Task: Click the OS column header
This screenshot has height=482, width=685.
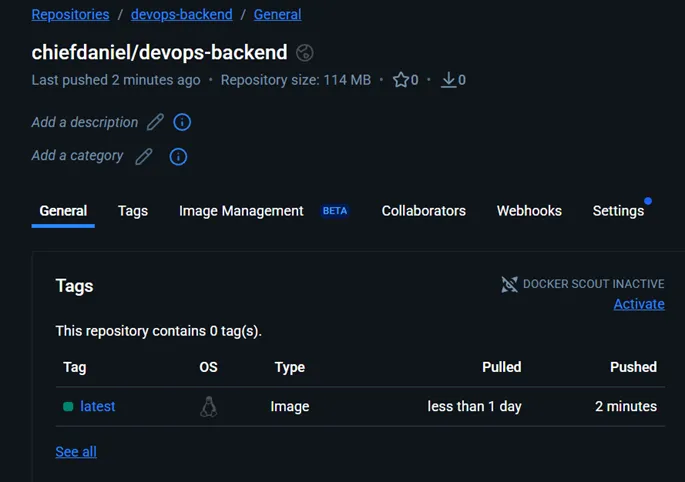Action: [x=208, y=367]
